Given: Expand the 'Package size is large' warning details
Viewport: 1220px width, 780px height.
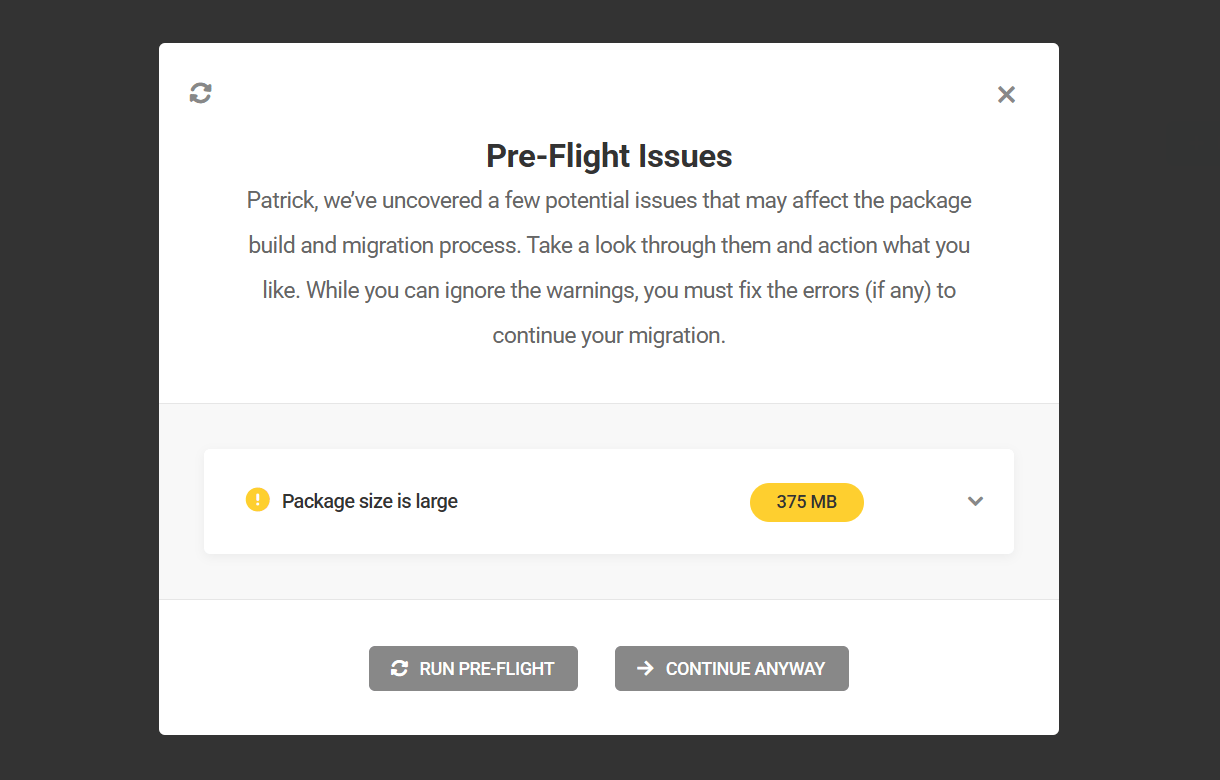Looking at the screenshot, I should click(975, 501).
